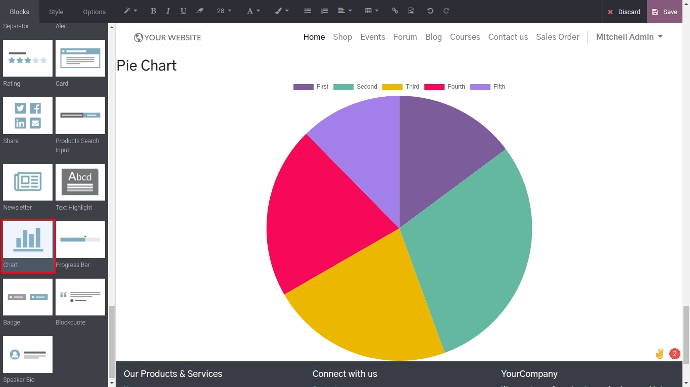The height and width of the screenshot is (387, 690).
Task: Click the insert link icon
Action: coord(395,11)
